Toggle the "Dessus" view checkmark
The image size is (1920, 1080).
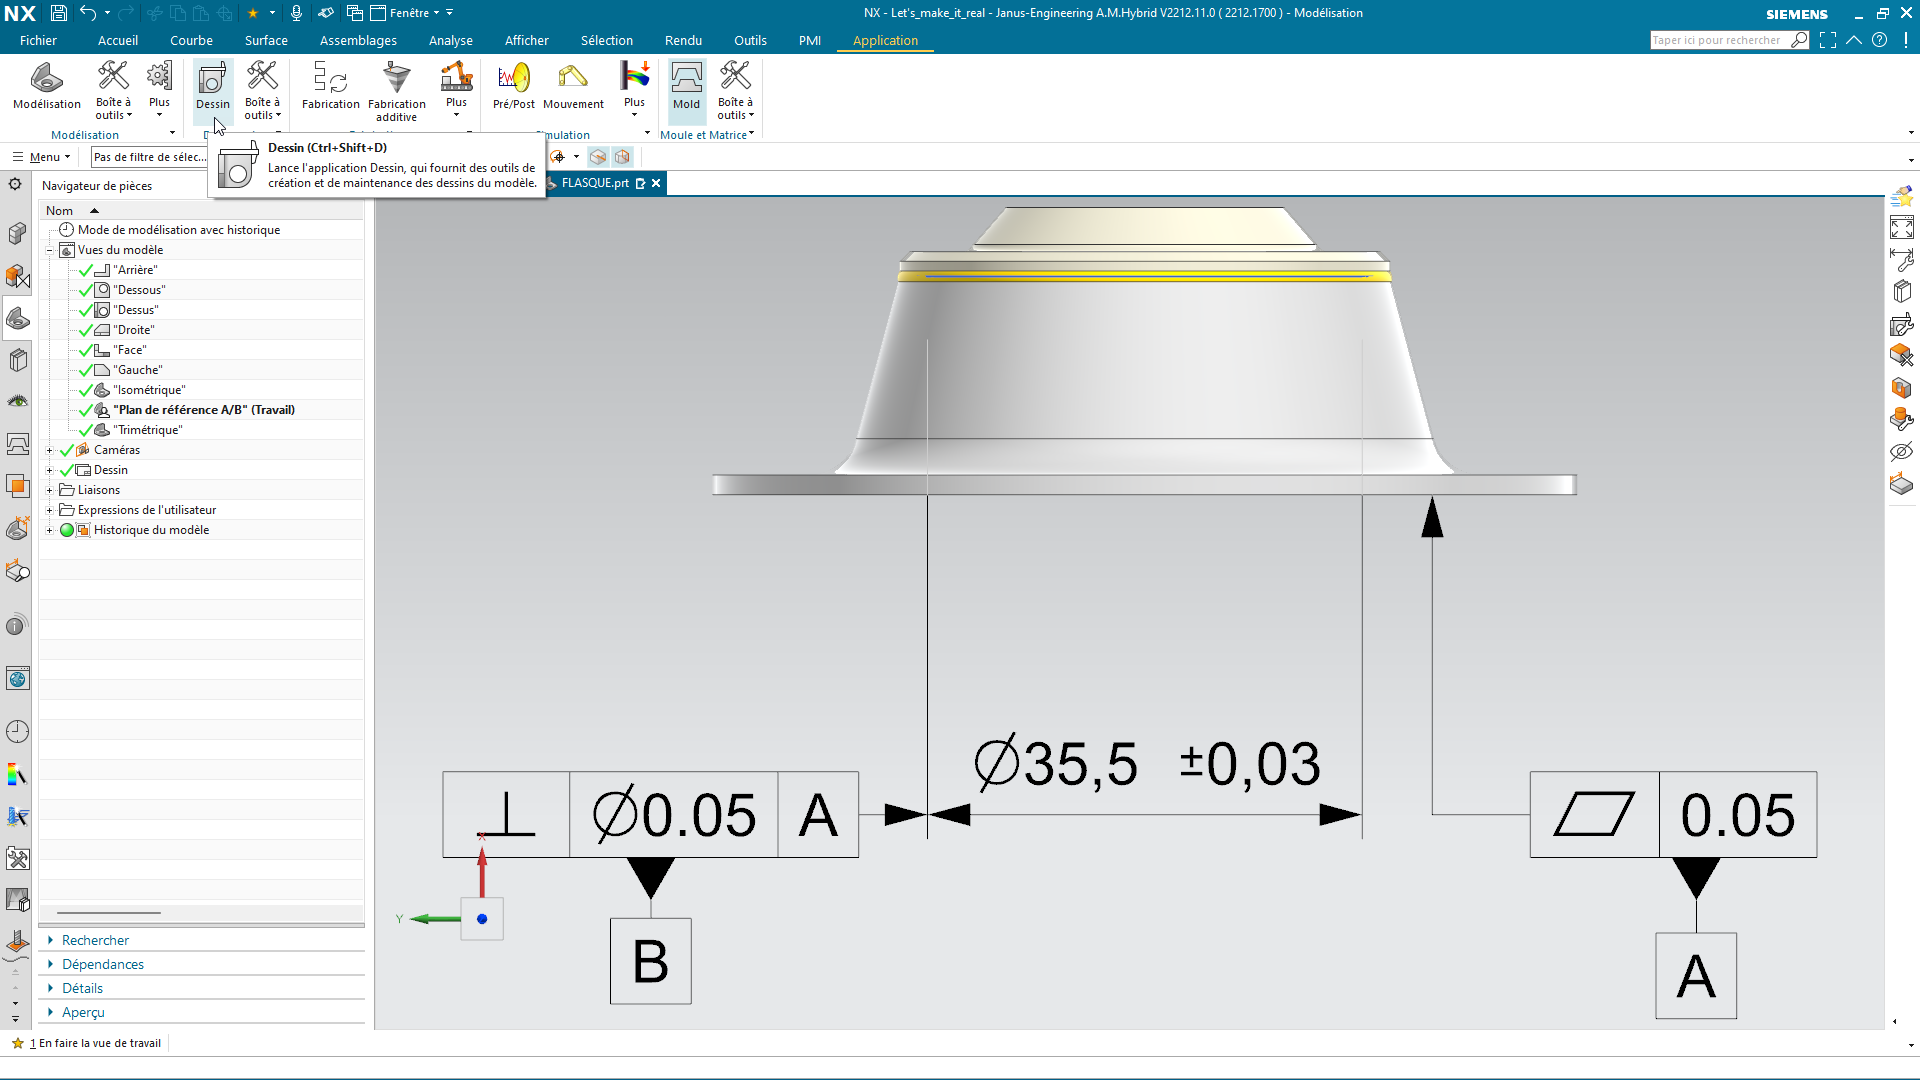pos(86,310)
